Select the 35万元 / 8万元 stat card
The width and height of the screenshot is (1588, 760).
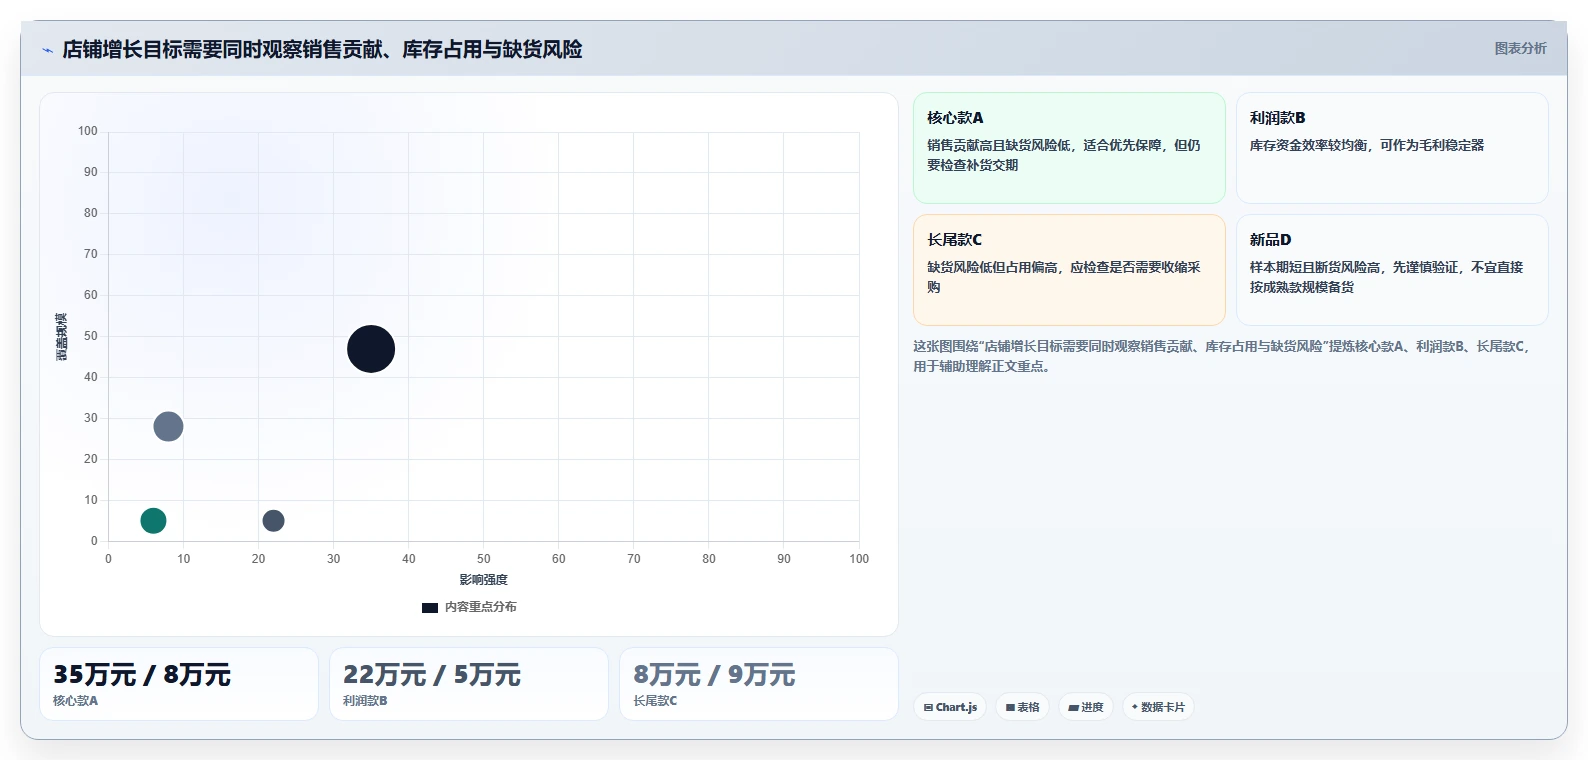click(179, 684)
